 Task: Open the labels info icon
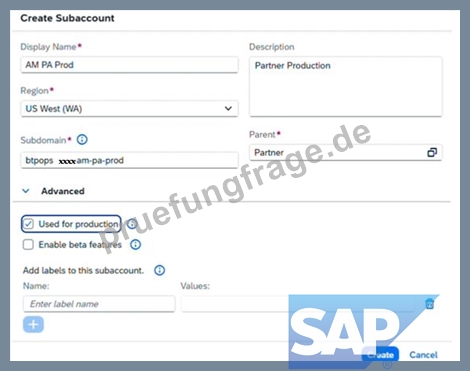159,270
